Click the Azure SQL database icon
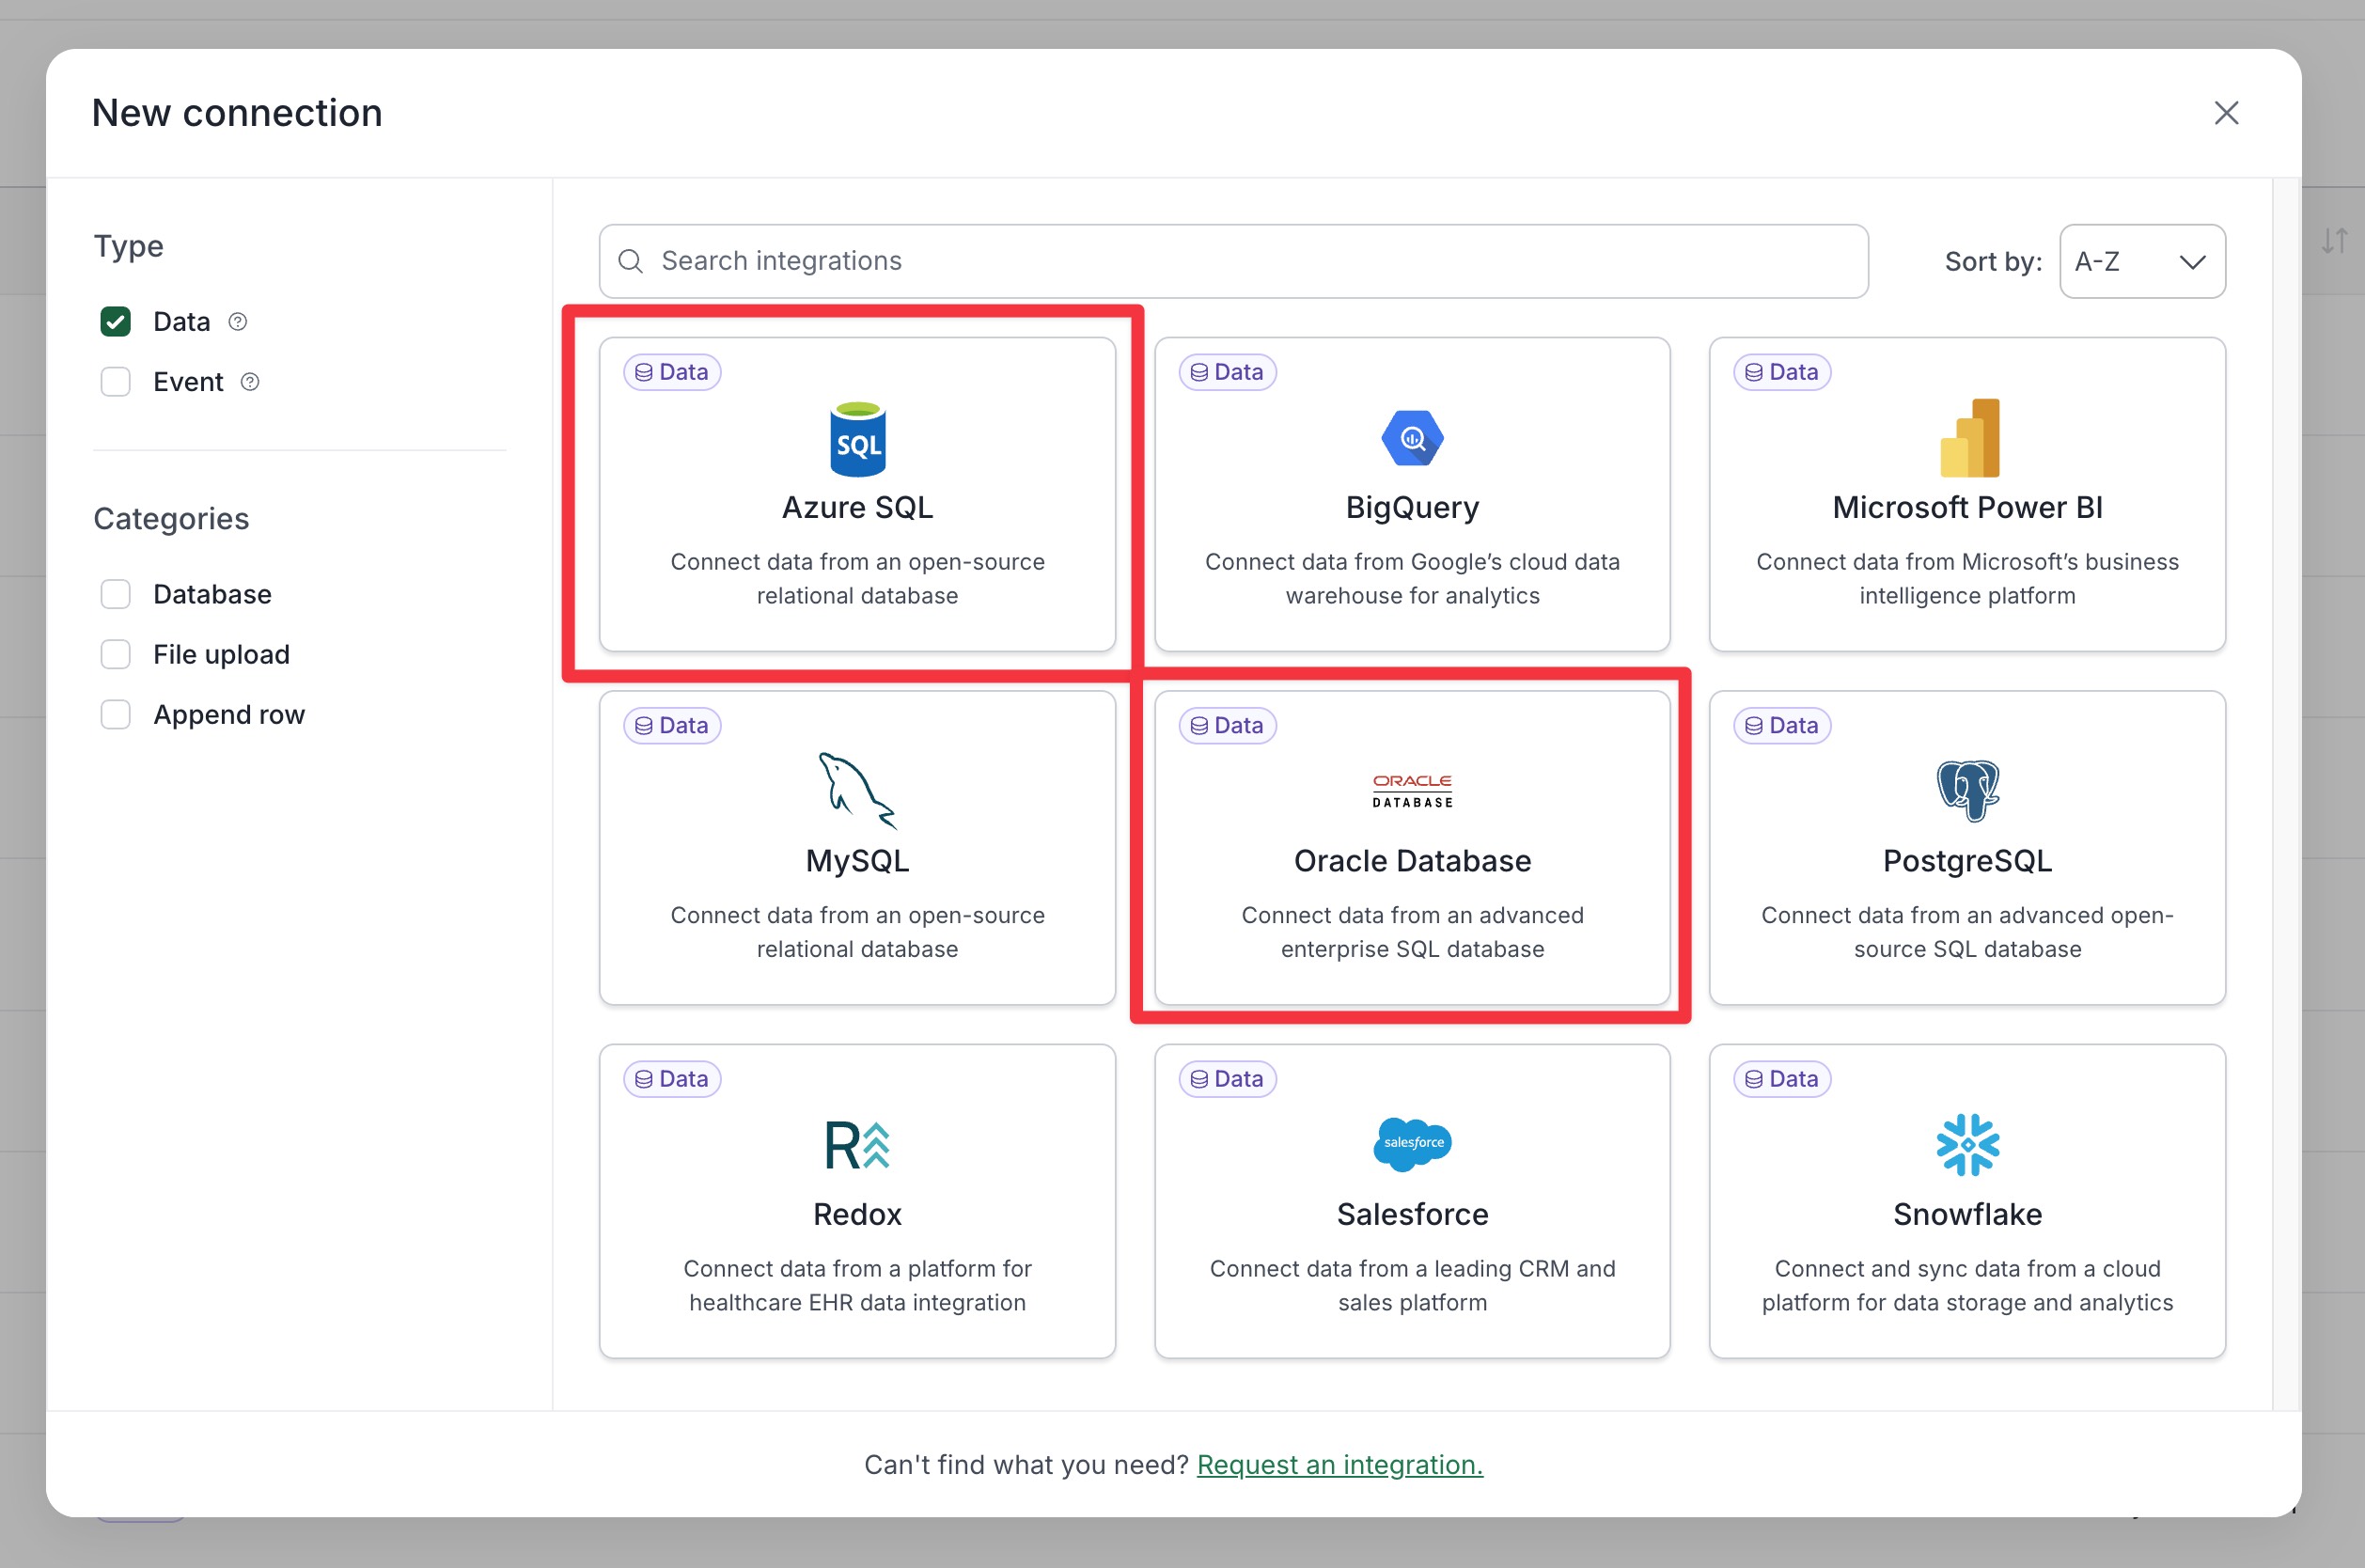2365x1568 pixels. coord(857,439)
